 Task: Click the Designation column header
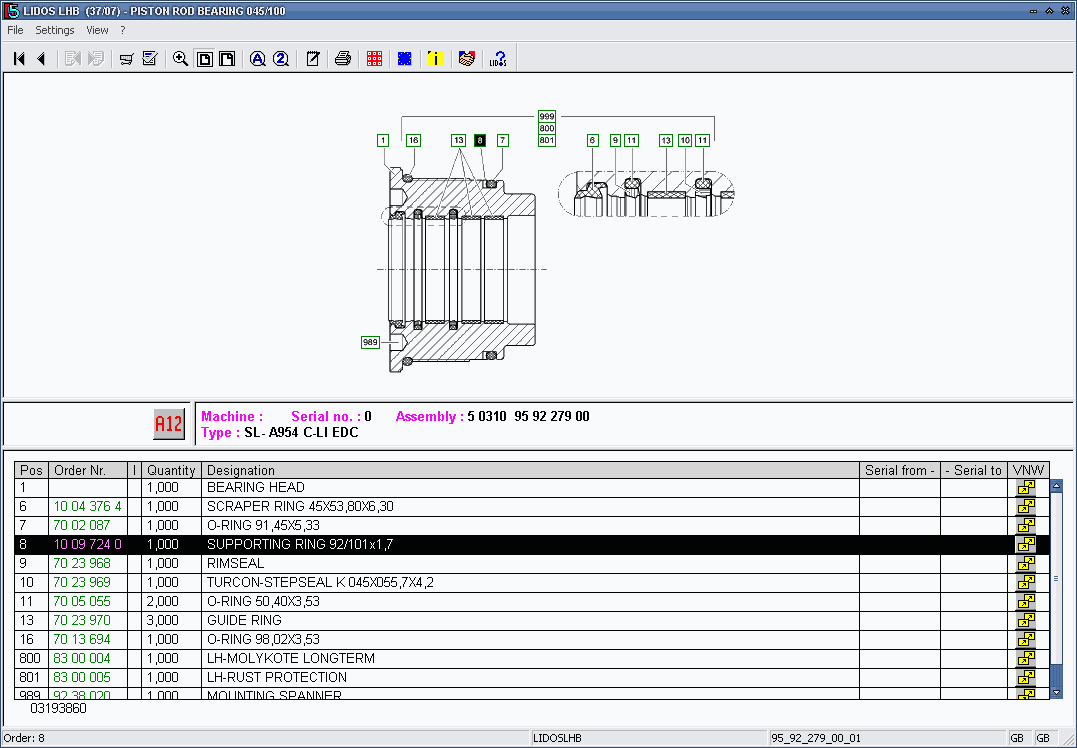pos(530,471)
